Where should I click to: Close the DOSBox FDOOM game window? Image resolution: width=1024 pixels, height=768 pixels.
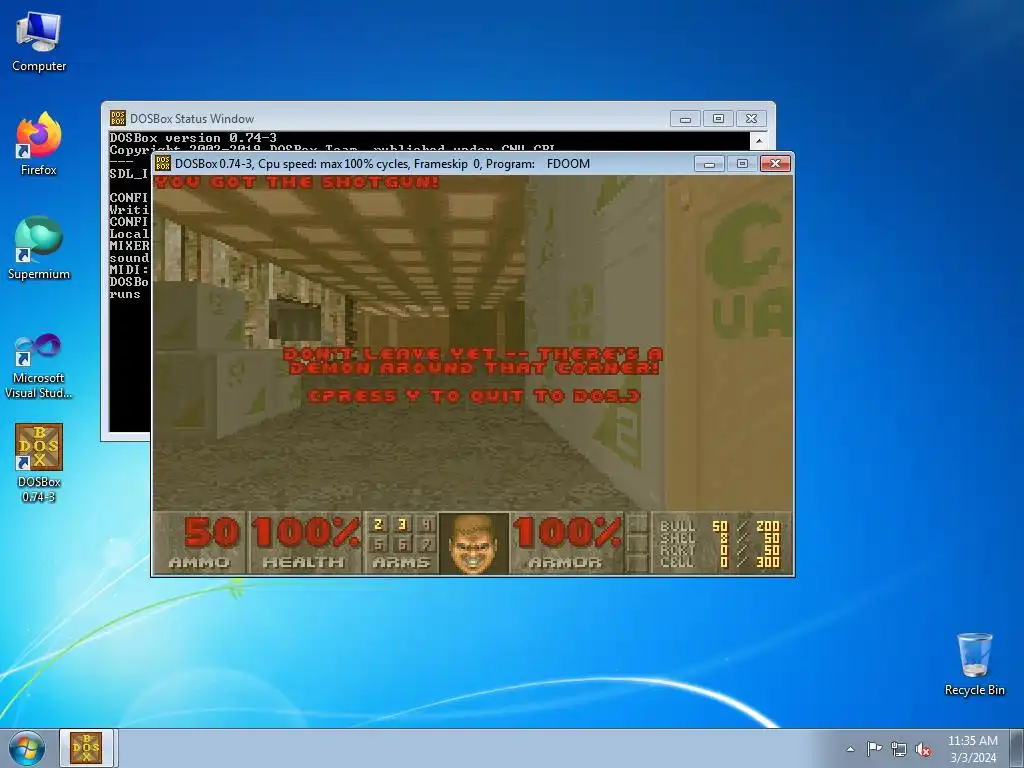775,163
